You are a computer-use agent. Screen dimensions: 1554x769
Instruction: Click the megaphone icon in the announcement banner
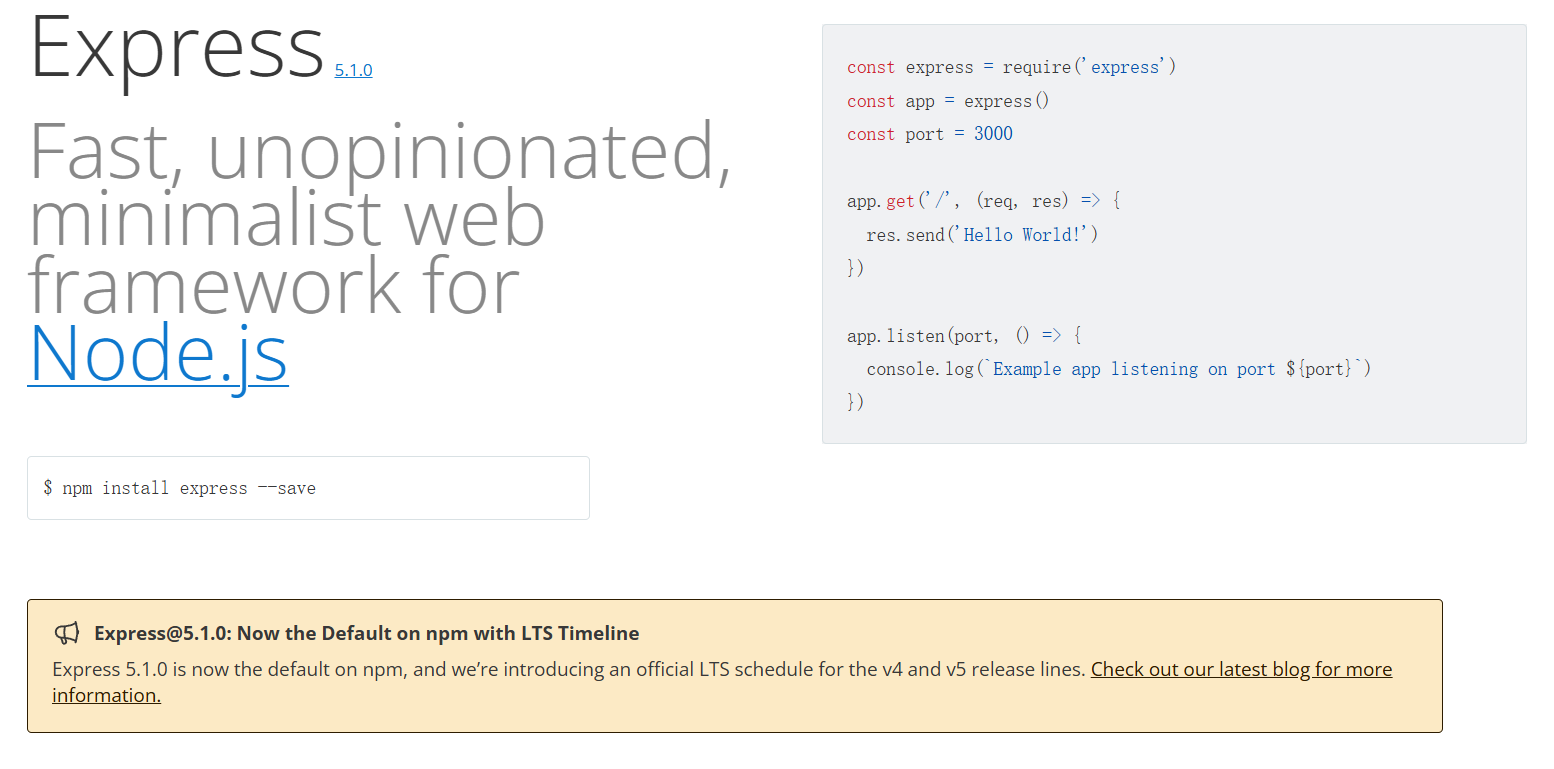[67, 633]
